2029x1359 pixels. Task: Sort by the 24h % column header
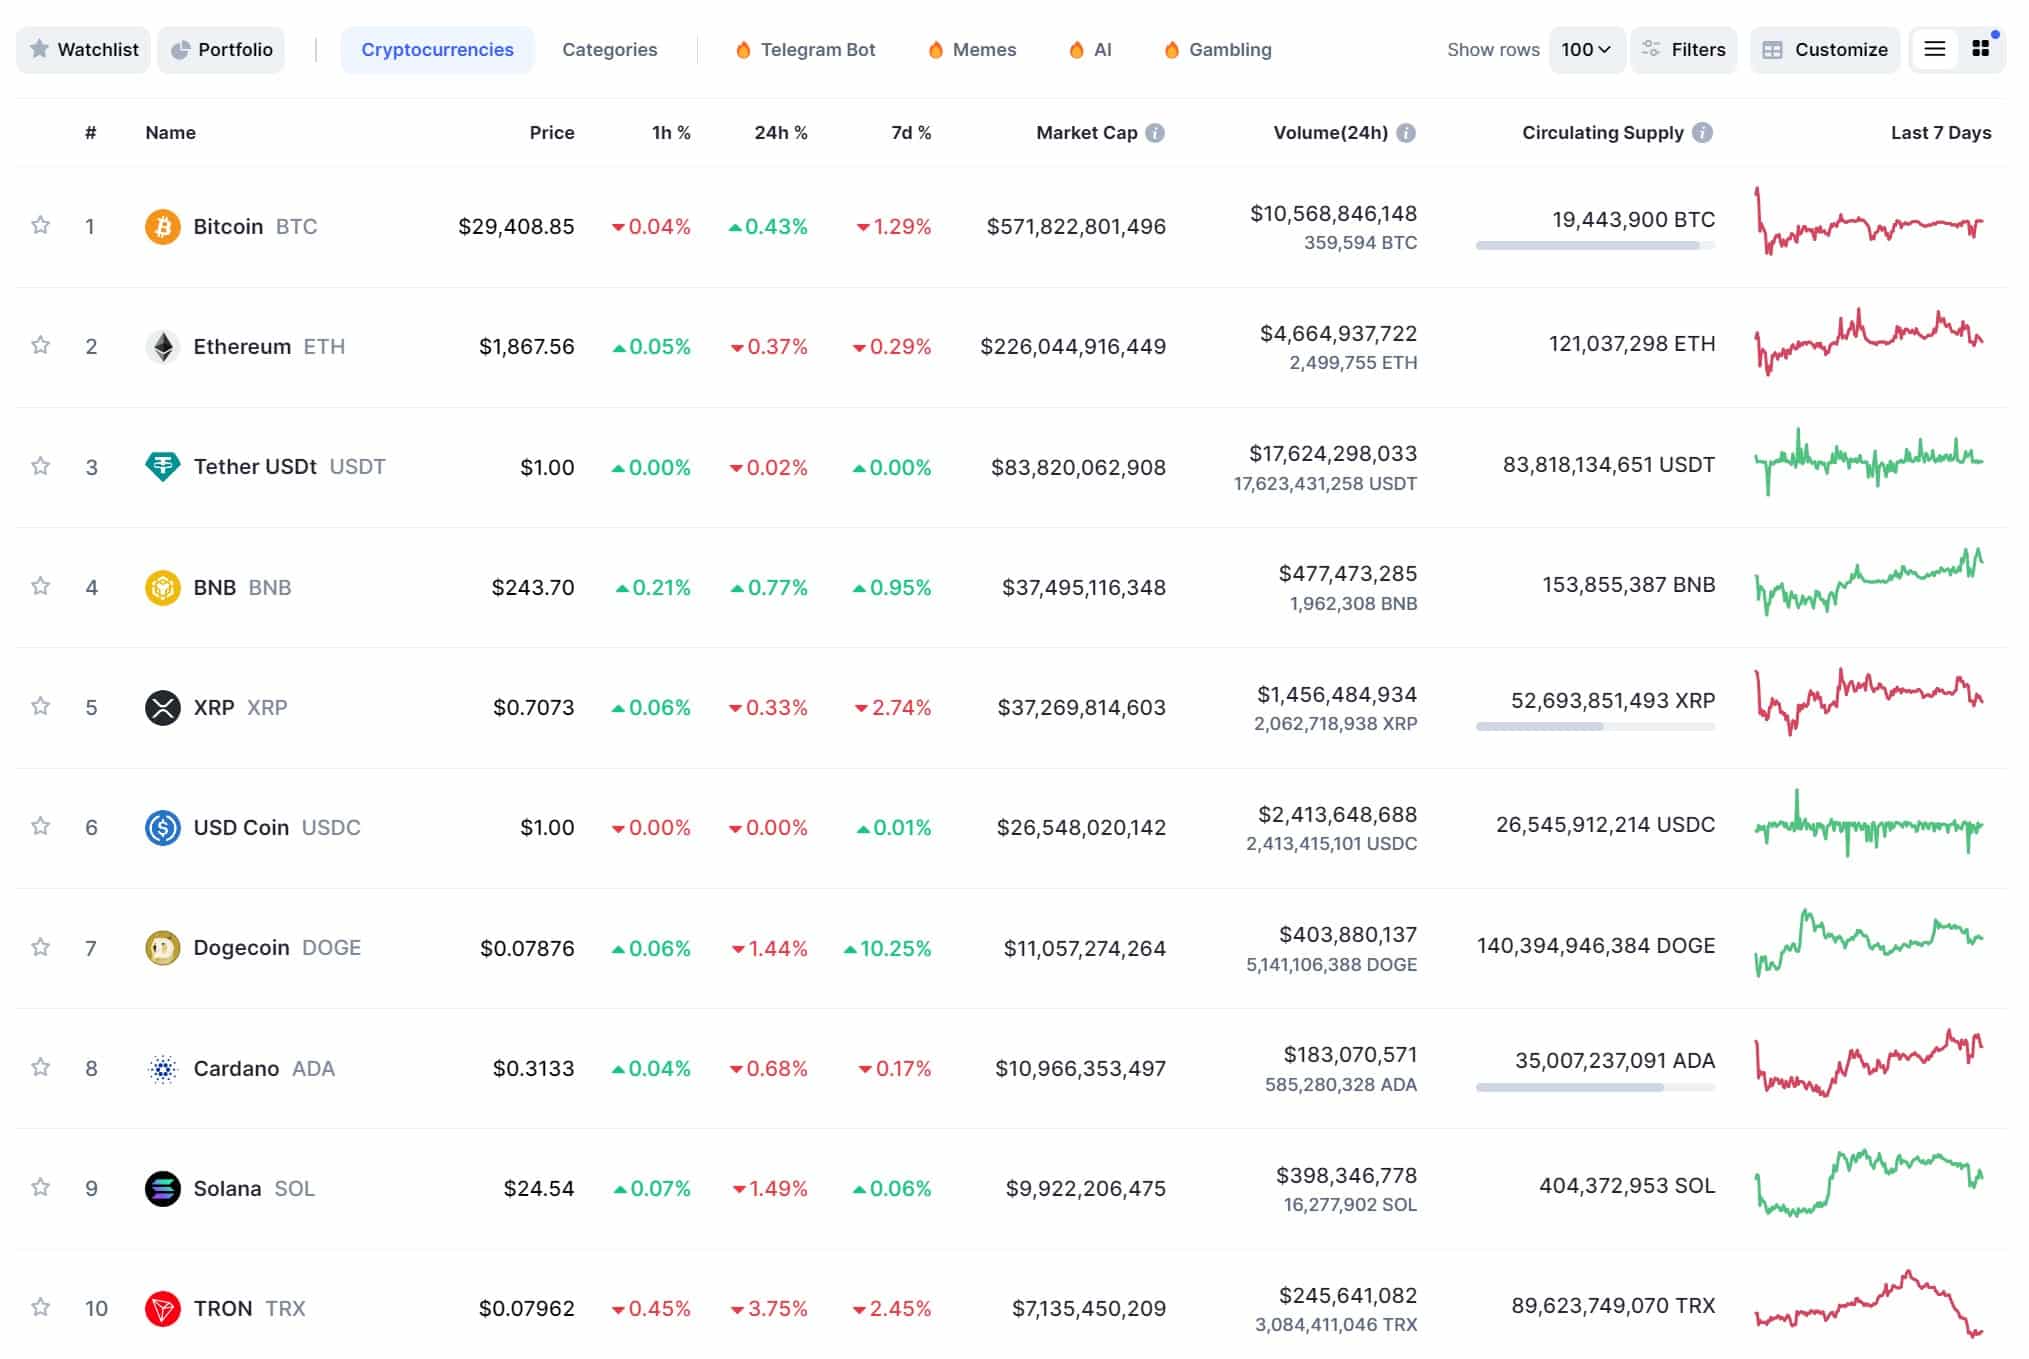click(x=781, y=133)
